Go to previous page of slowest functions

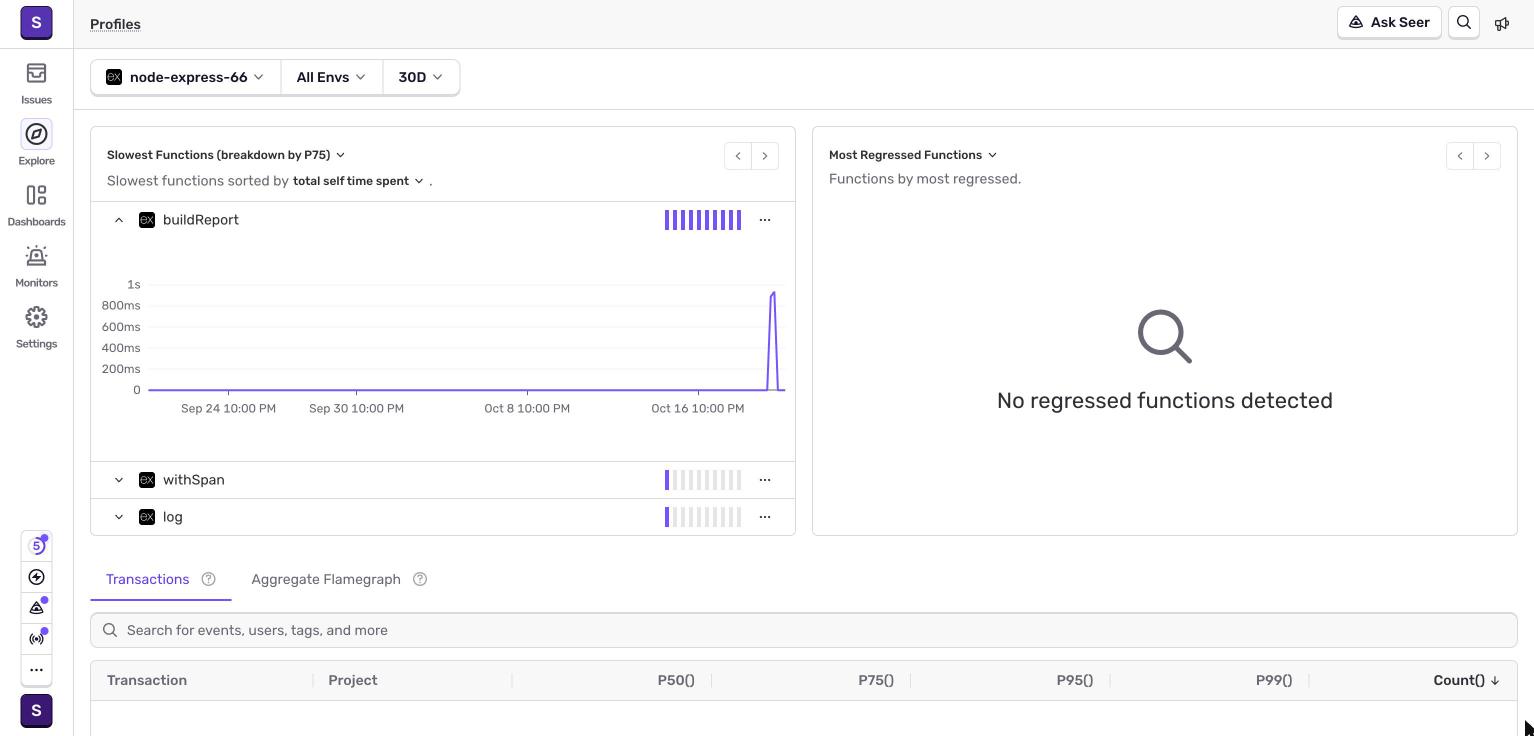coord(738,156)
